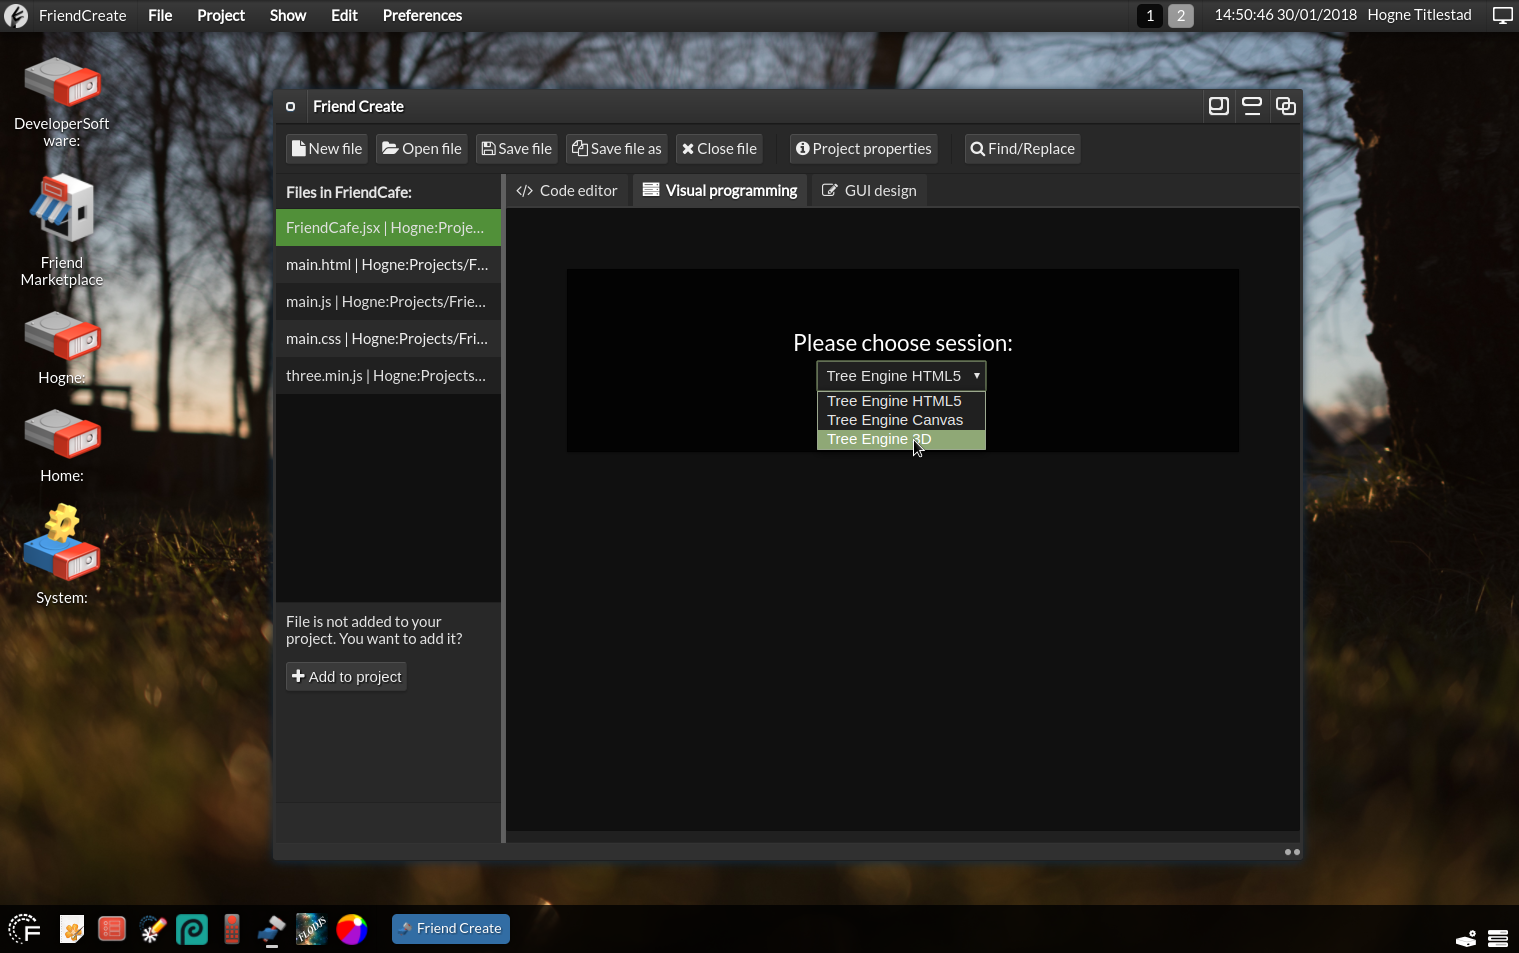Switch to the Code editor tab
The image size is (1519, 953).
pyautogui.click(x=567, y=191)
